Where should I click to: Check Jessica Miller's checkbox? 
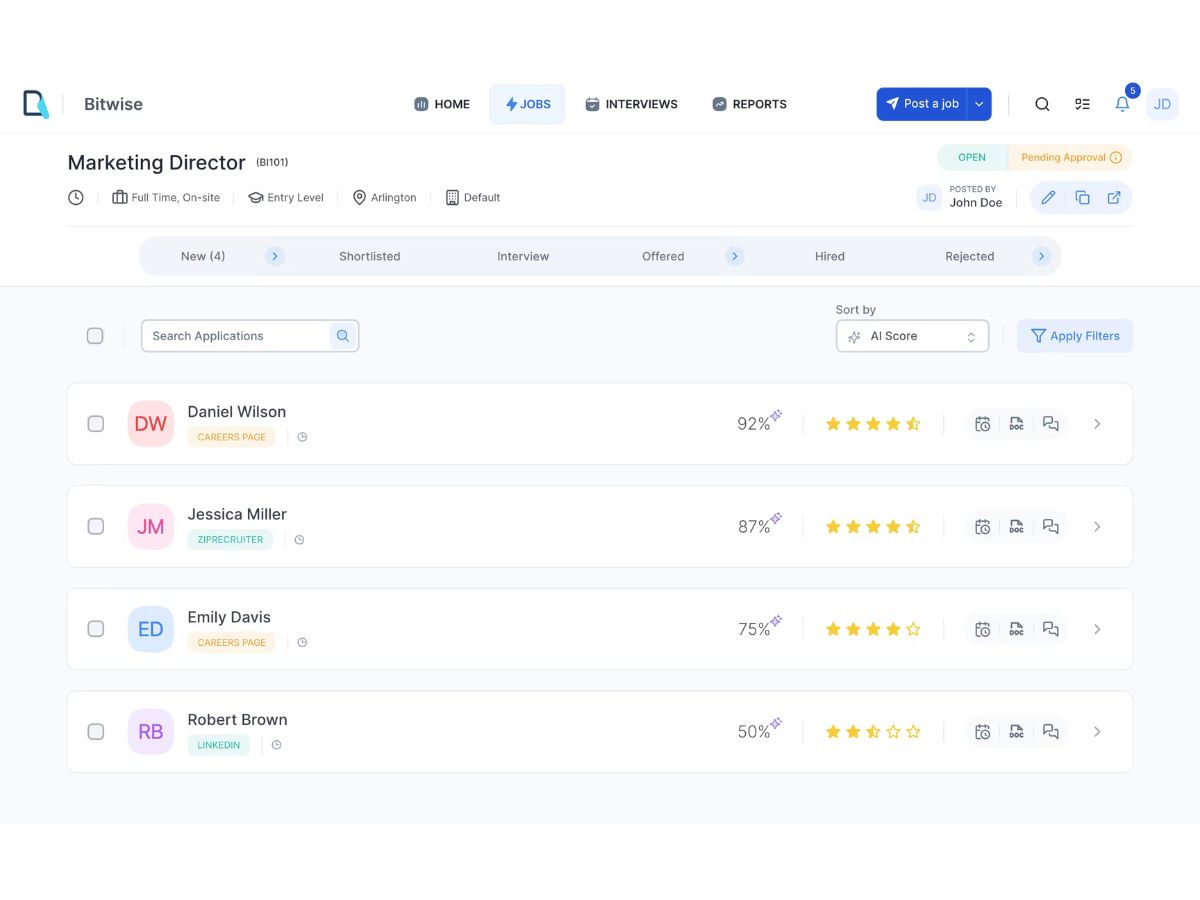(96, 527)
